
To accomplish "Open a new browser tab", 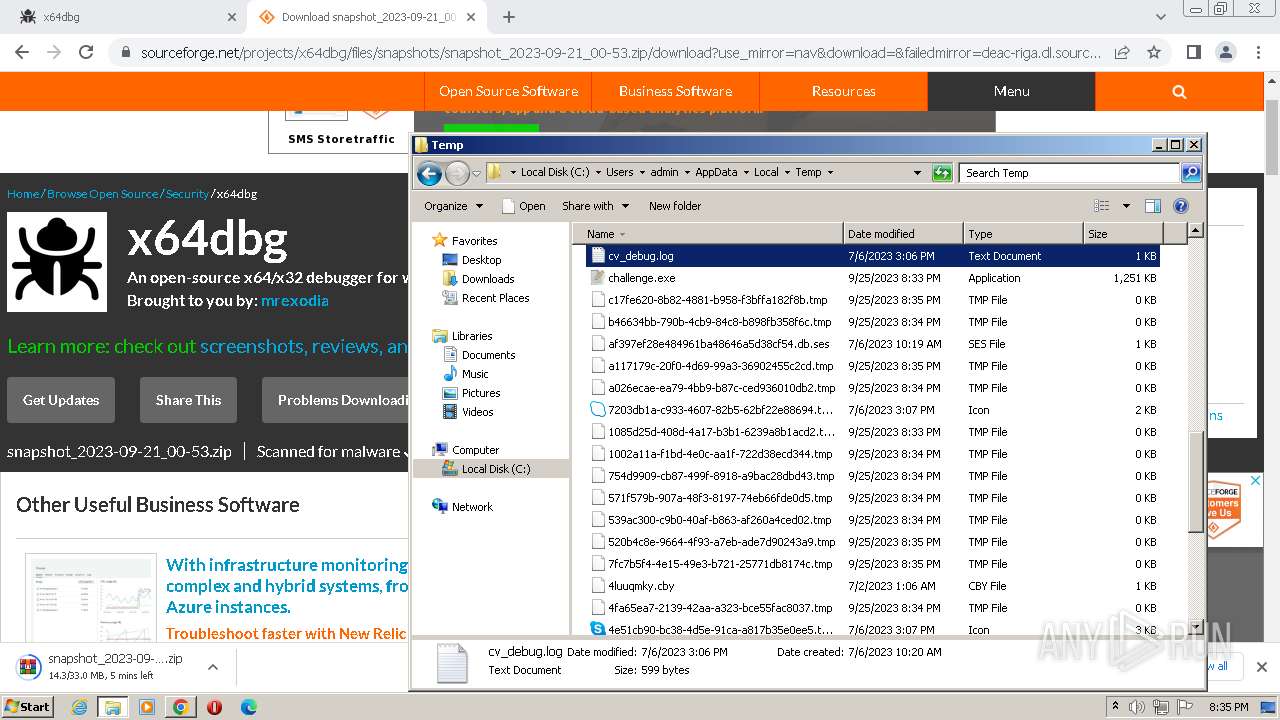I will [x=509, y=17].
